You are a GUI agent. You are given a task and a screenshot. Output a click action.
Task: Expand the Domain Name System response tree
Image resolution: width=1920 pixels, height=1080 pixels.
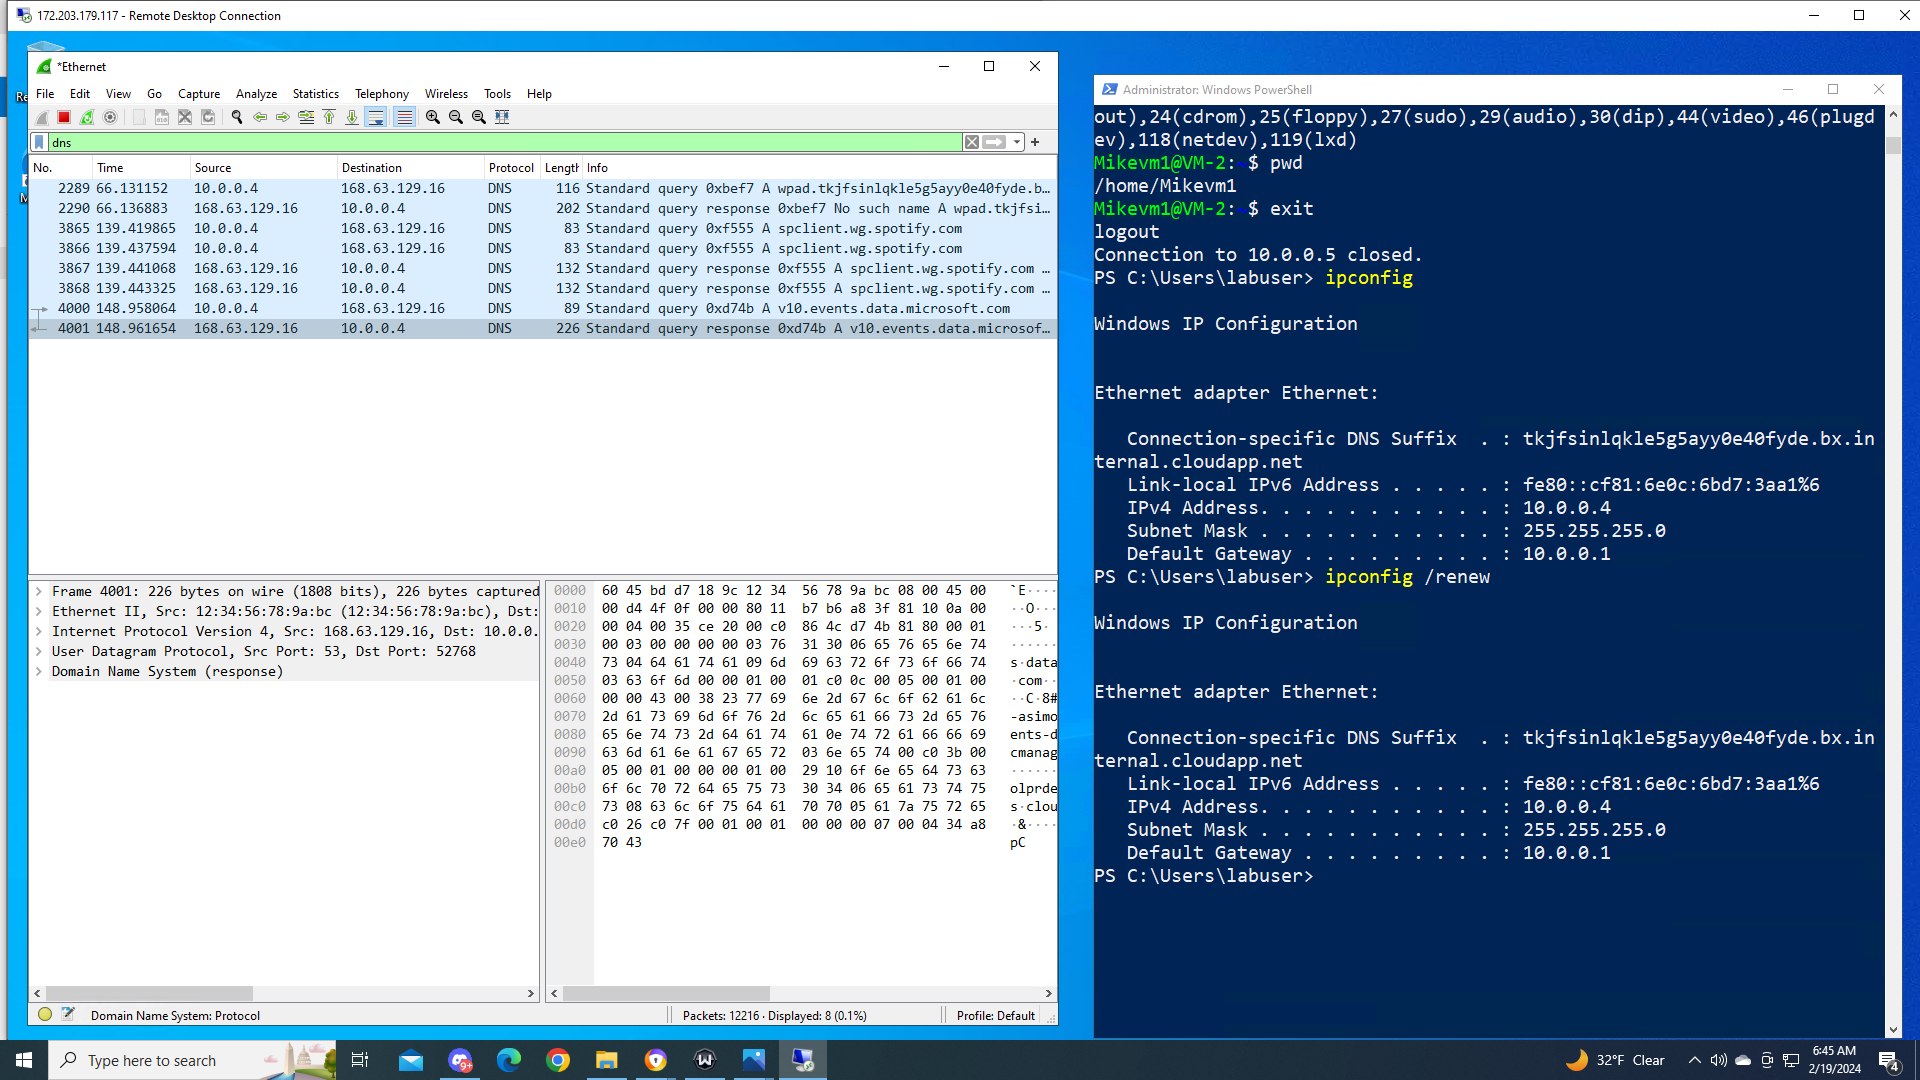tap(39, 671)
